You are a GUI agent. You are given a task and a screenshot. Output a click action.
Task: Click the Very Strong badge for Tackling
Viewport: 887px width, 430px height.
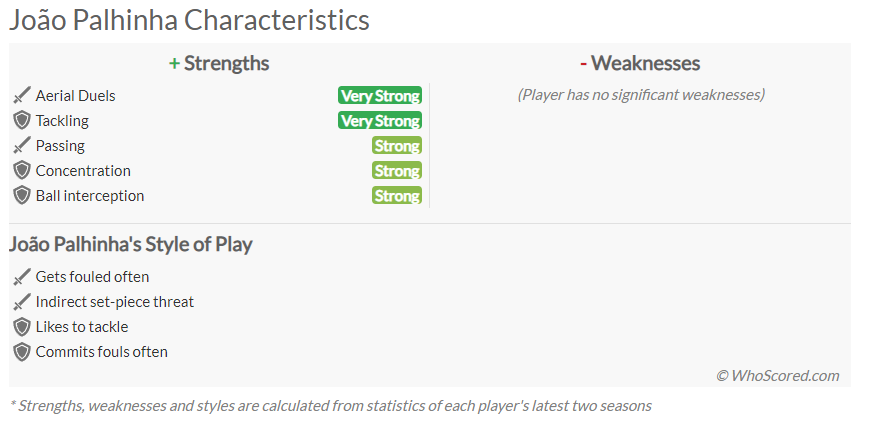click(x=380, y=121)
